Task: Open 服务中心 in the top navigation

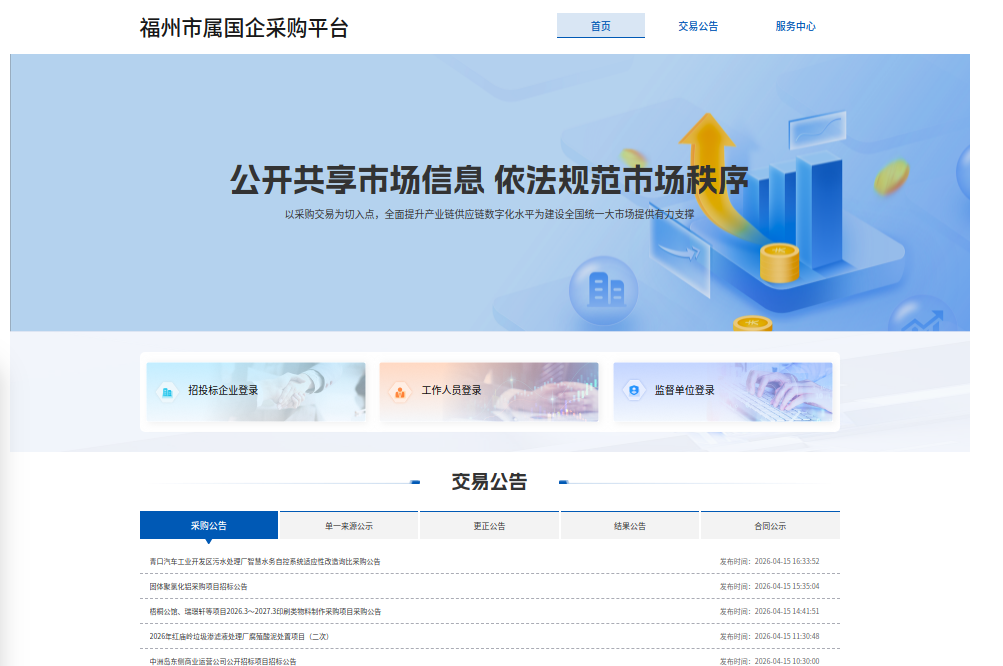Action: tap(795, 26)
